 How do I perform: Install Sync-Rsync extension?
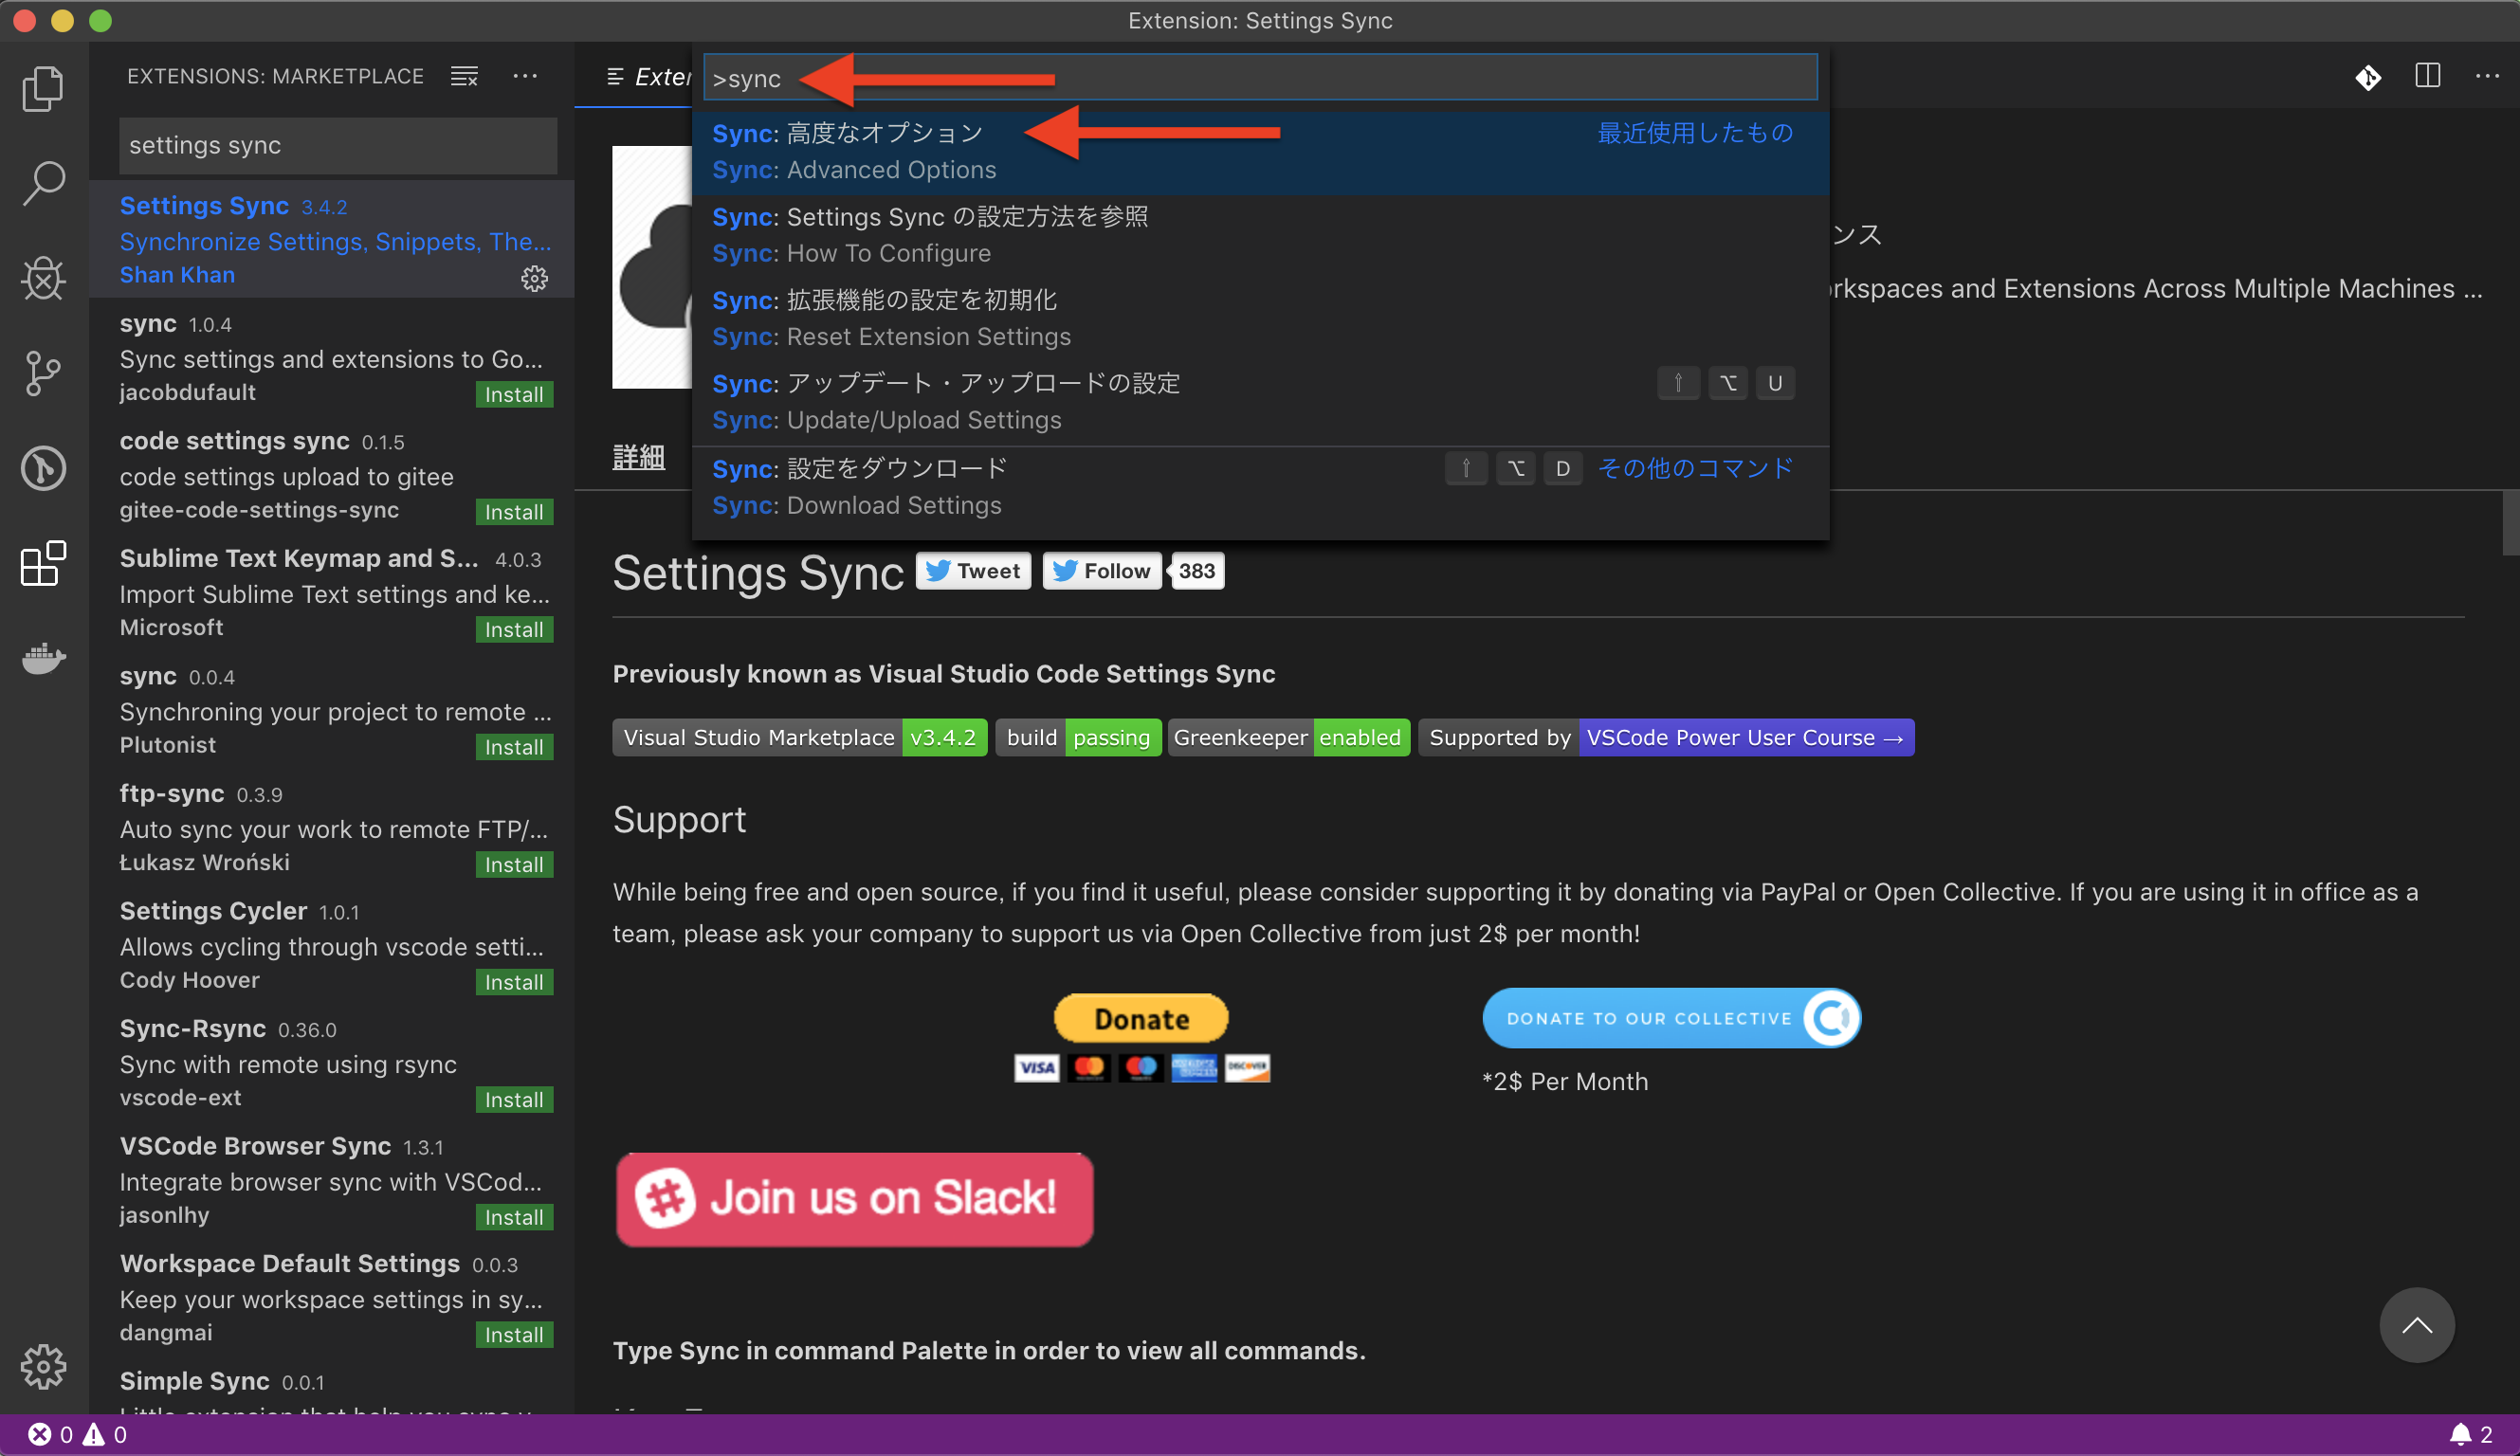click(x=514, y=1099)
